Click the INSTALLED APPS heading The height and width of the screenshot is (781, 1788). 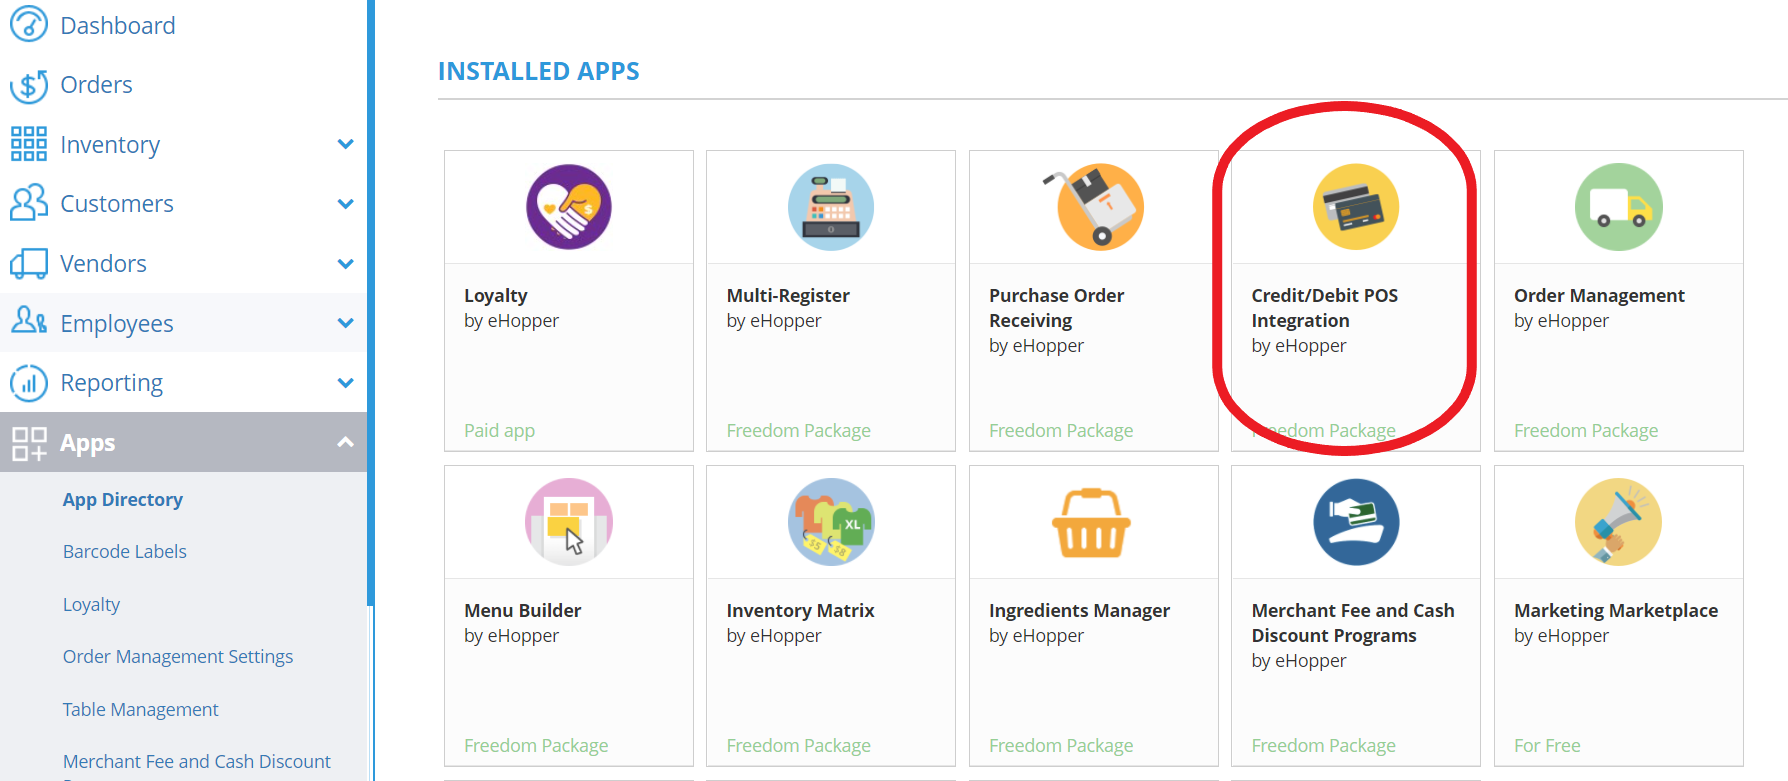(x=539, y=71)
